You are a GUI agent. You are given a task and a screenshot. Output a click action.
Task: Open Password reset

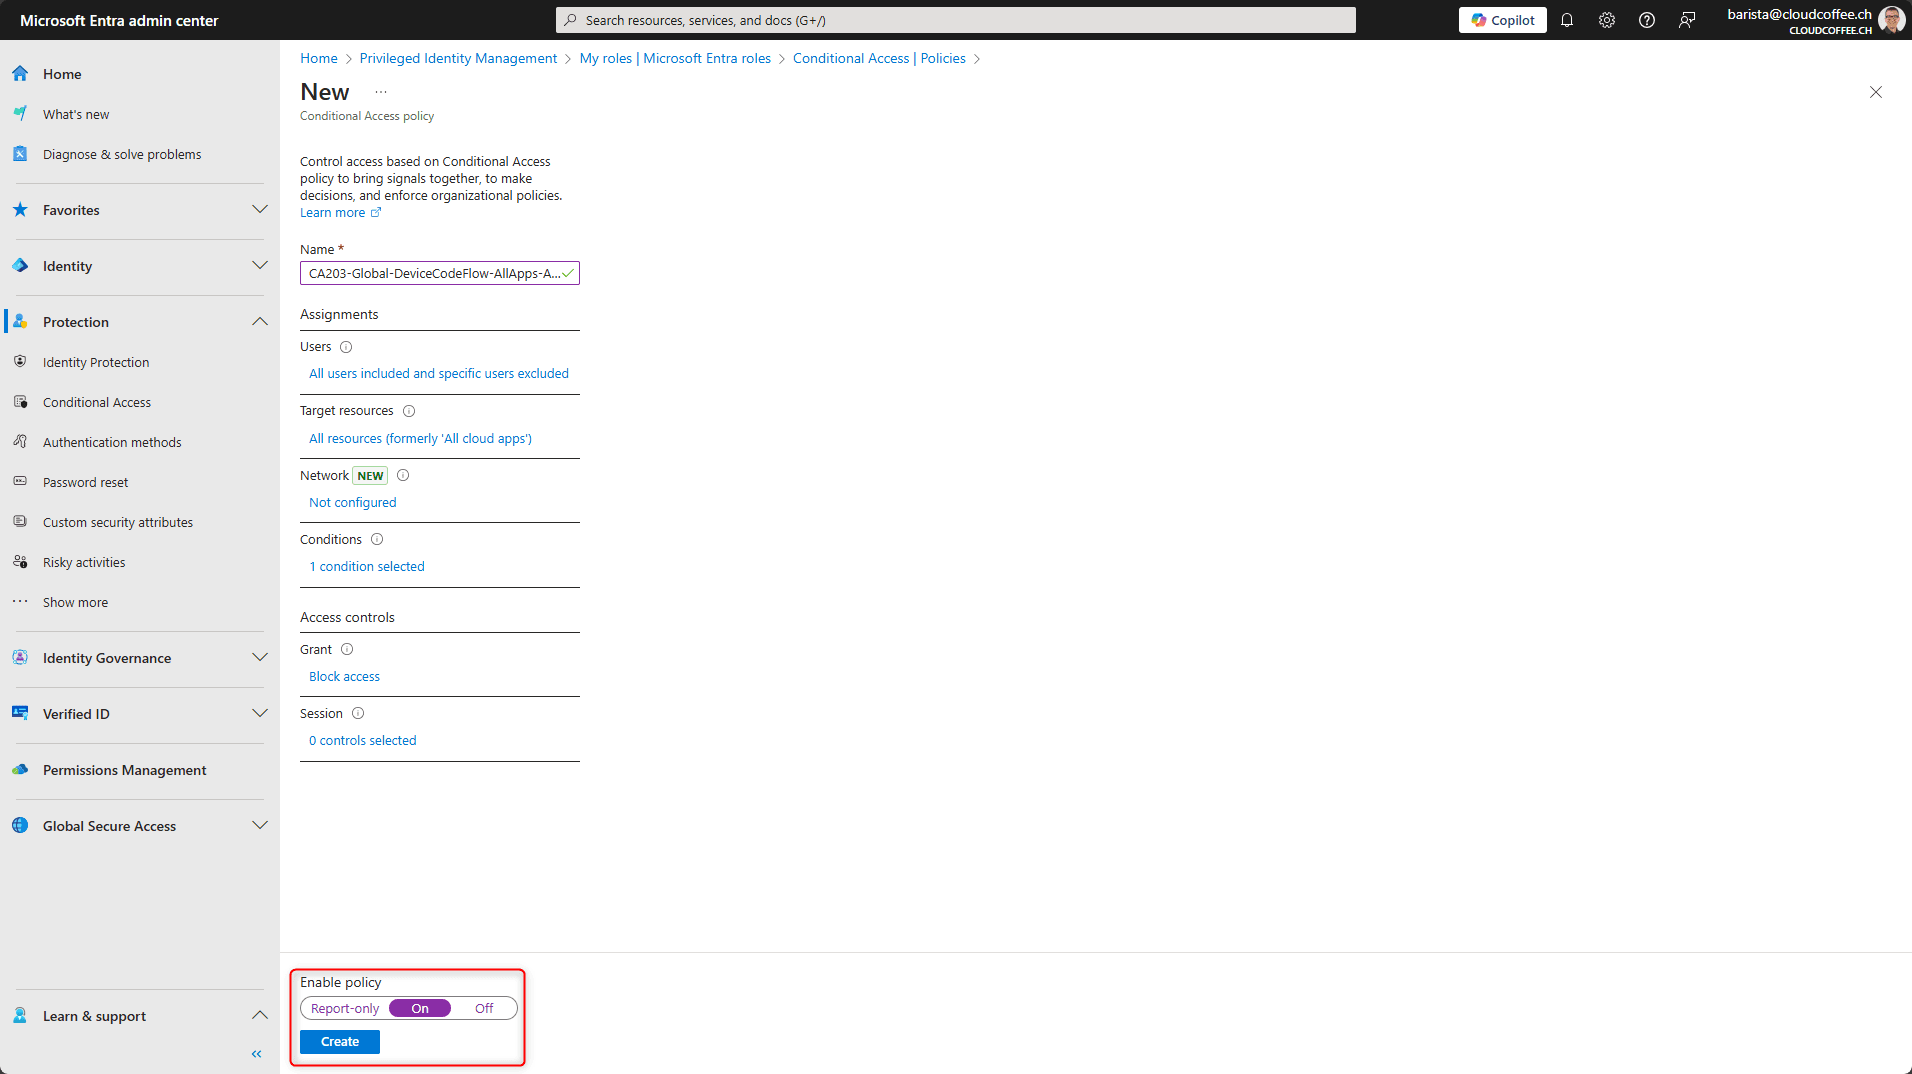(86, 482)
